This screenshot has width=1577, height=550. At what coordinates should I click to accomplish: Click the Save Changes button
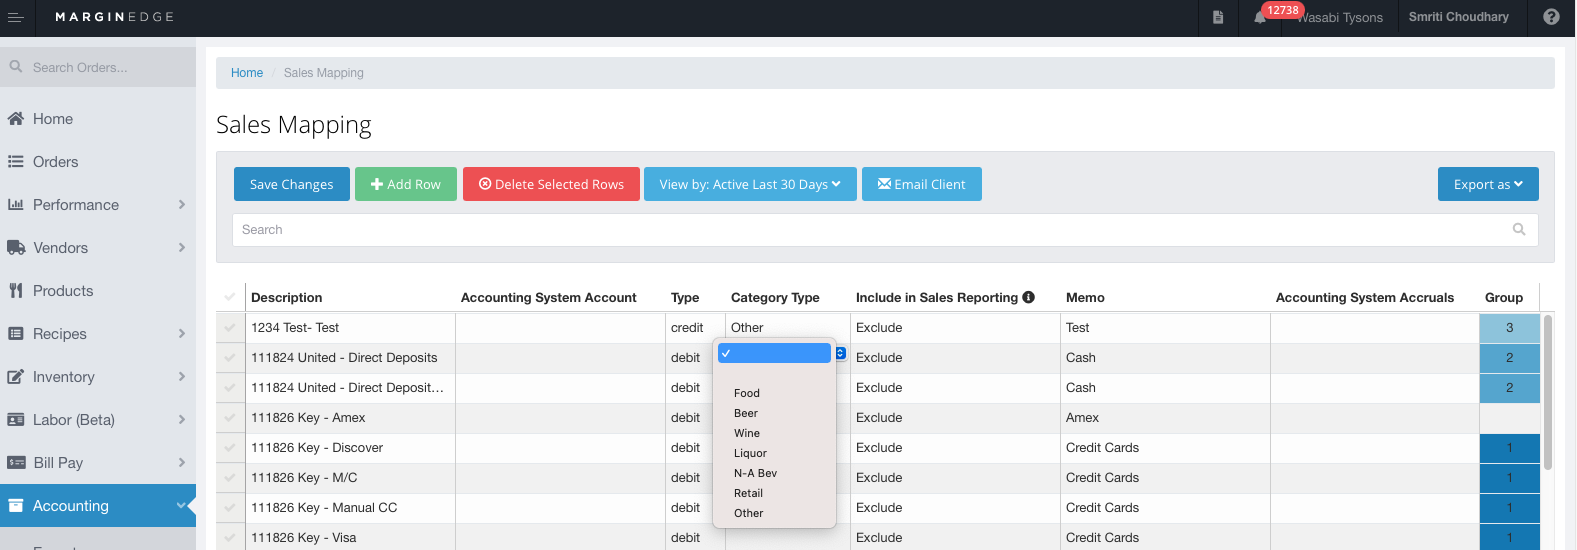(x=291, y=184)
